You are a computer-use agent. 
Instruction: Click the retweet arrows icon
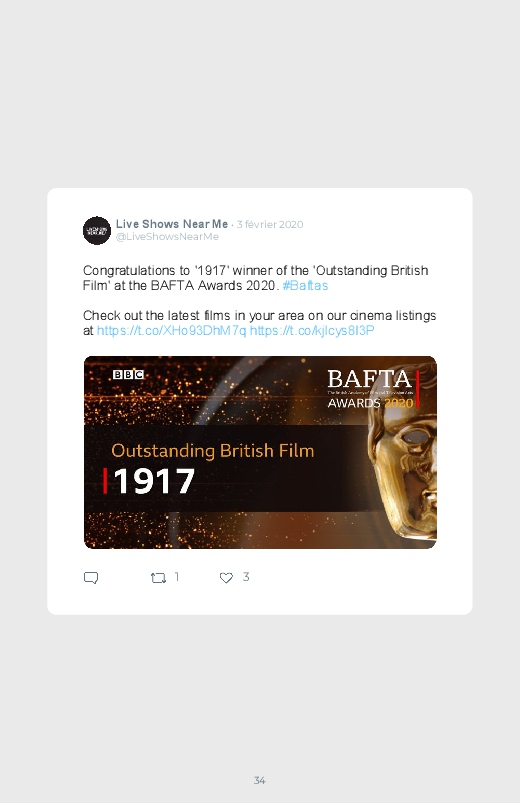158,578
